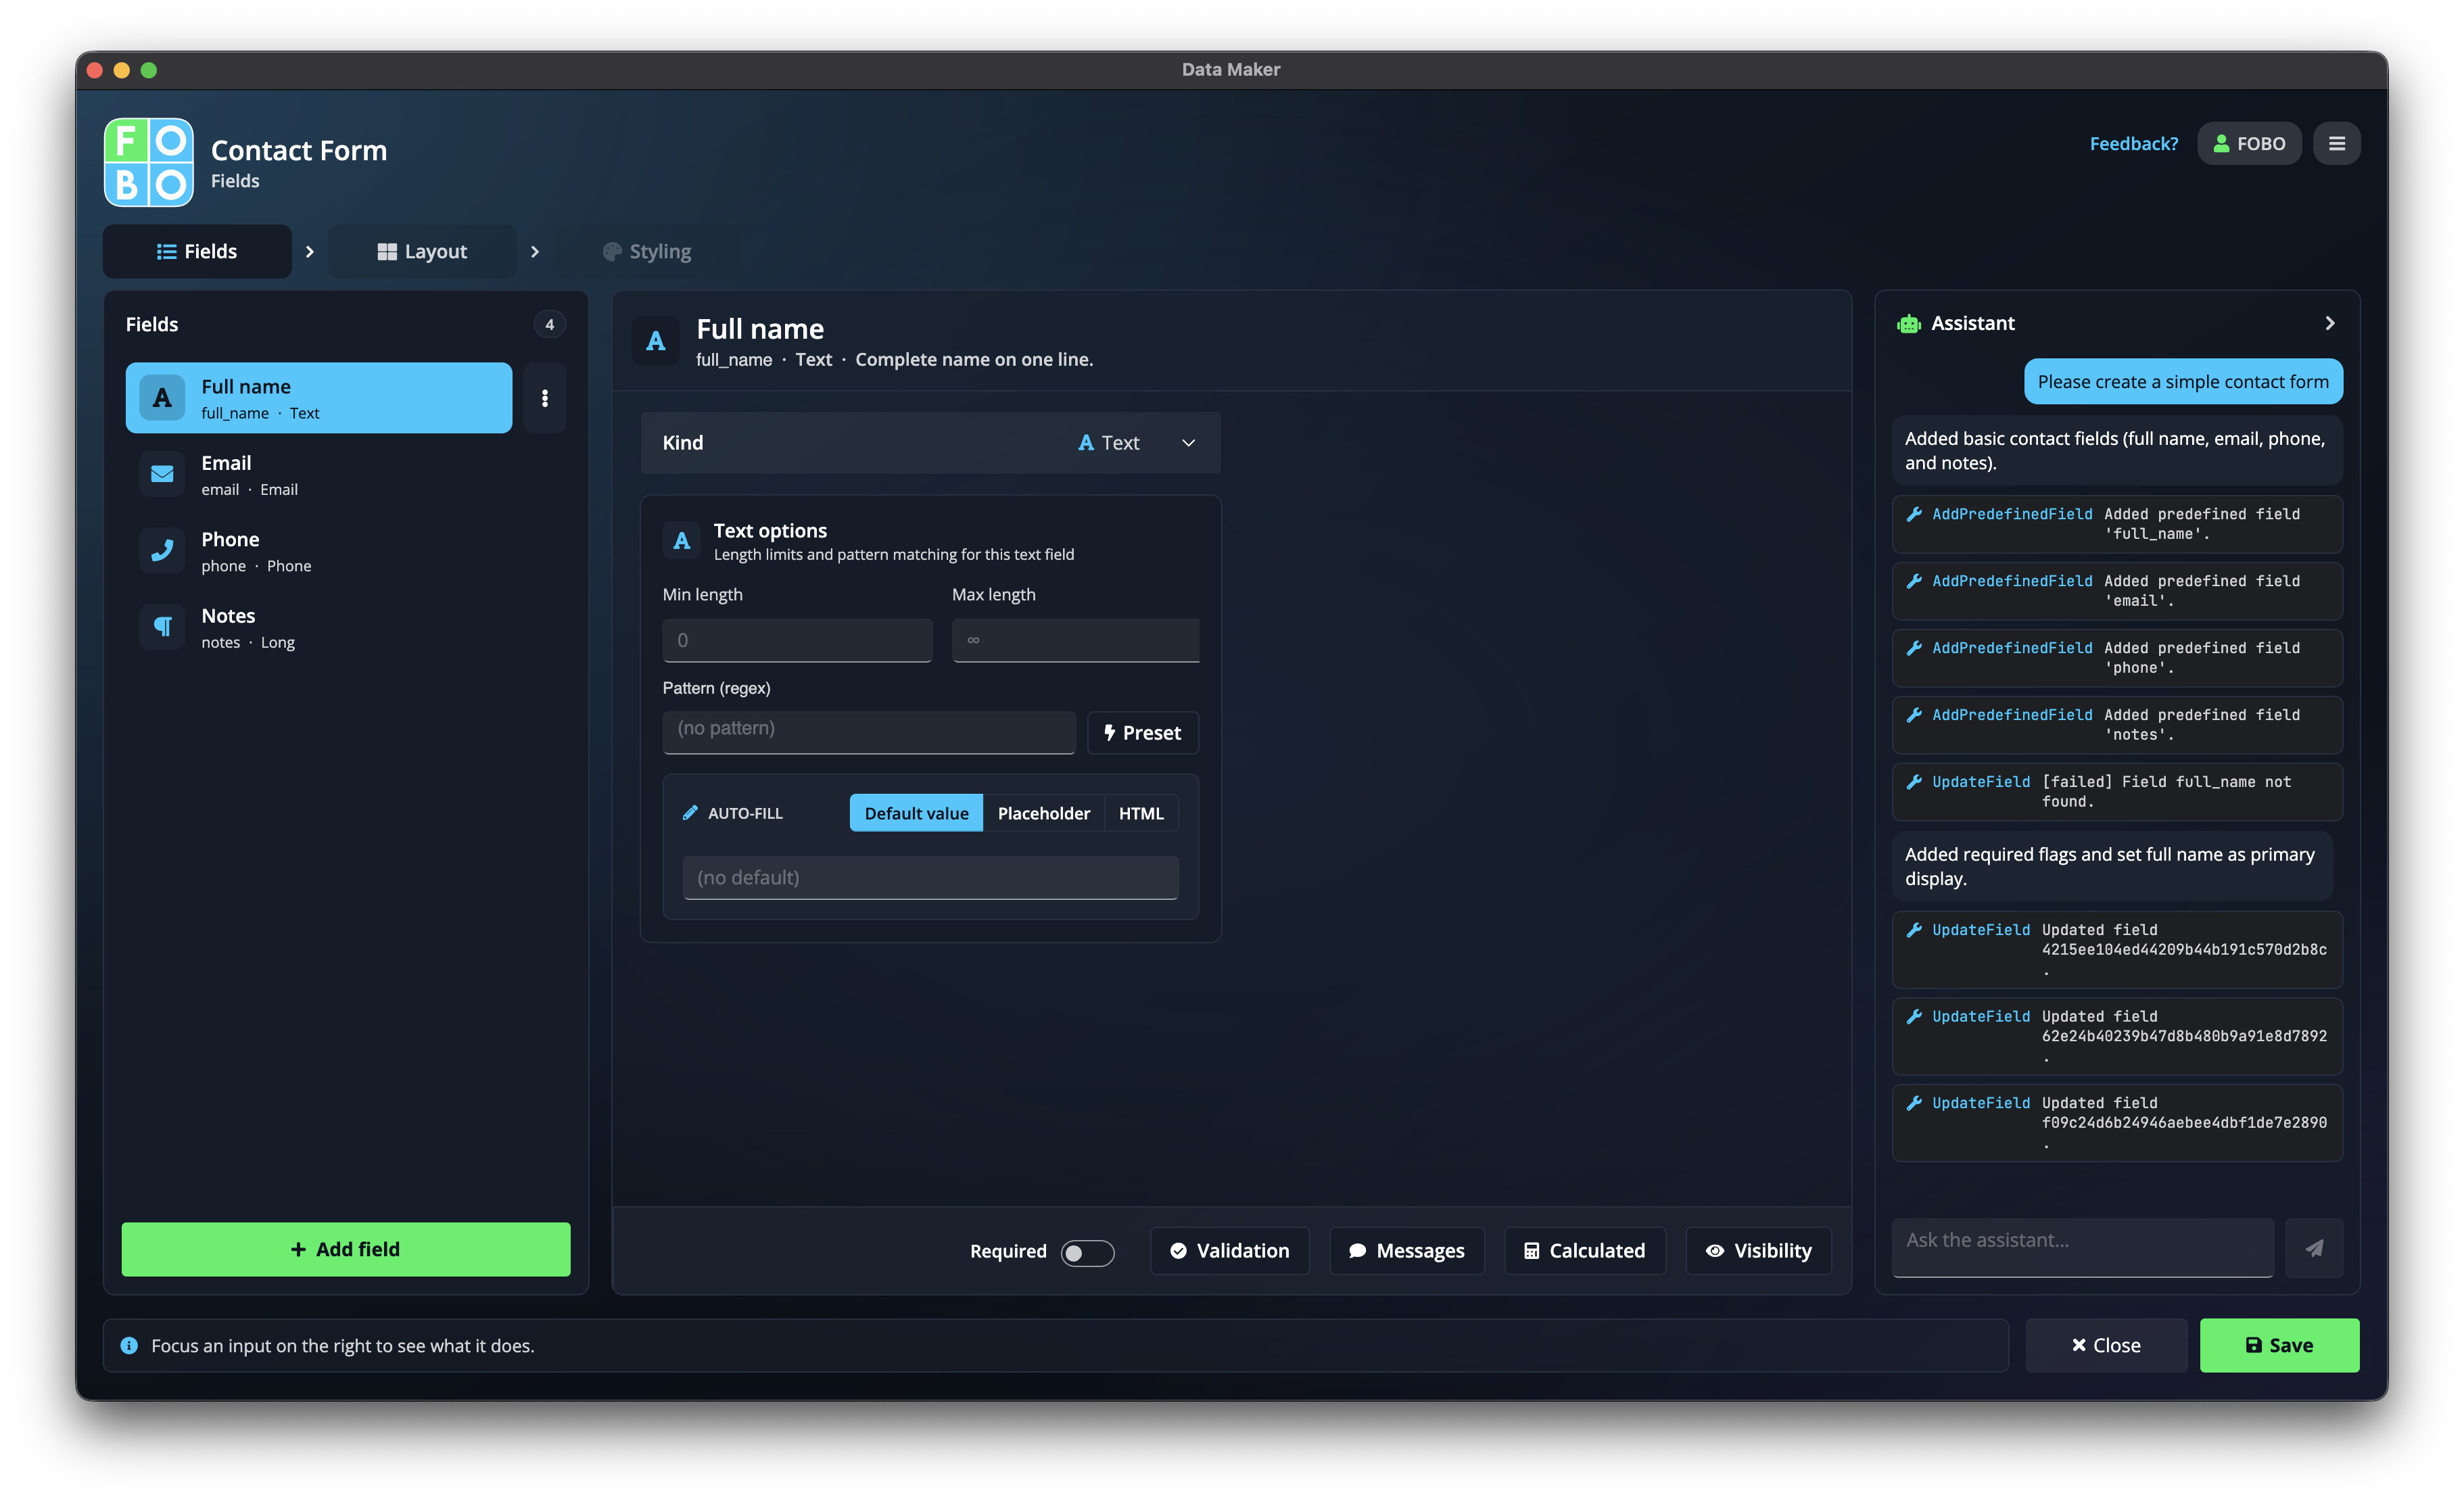This screenshot has width=2464, height=1501.
Task: Click the Add field button
Action: pyautogui.click(x=346, y=1249)
